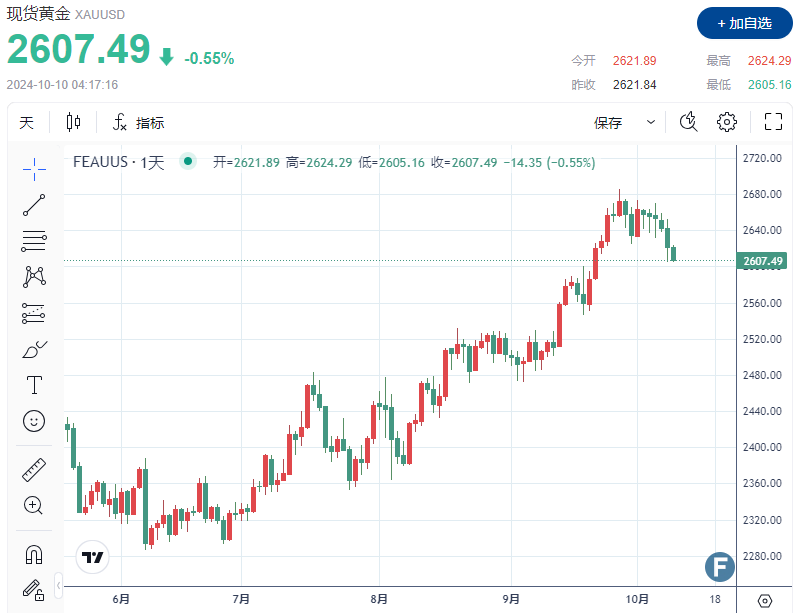Click the 保存 save button

tap(608, 123)
